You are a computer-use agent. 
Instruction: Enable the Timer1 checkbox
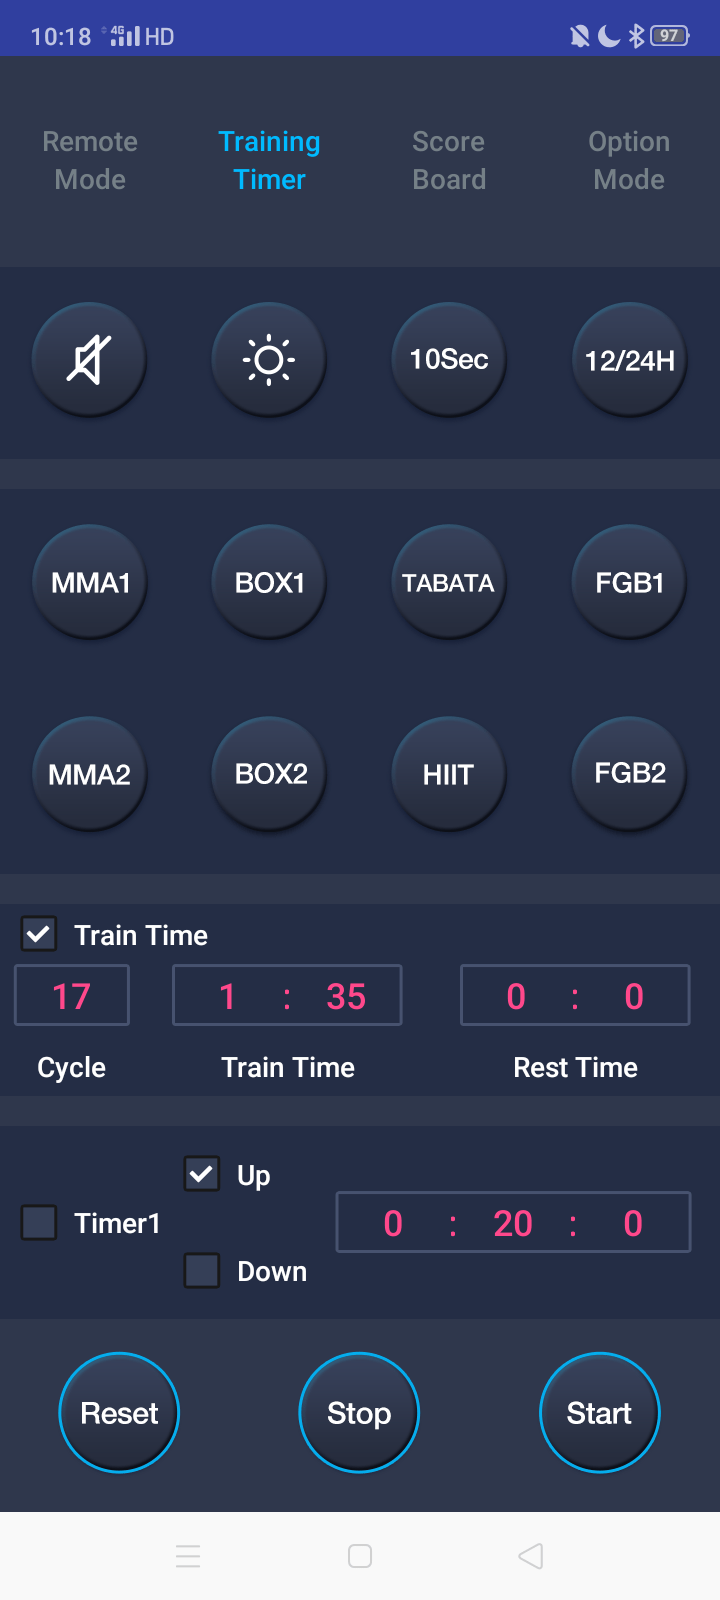(x=39, y=1222)
